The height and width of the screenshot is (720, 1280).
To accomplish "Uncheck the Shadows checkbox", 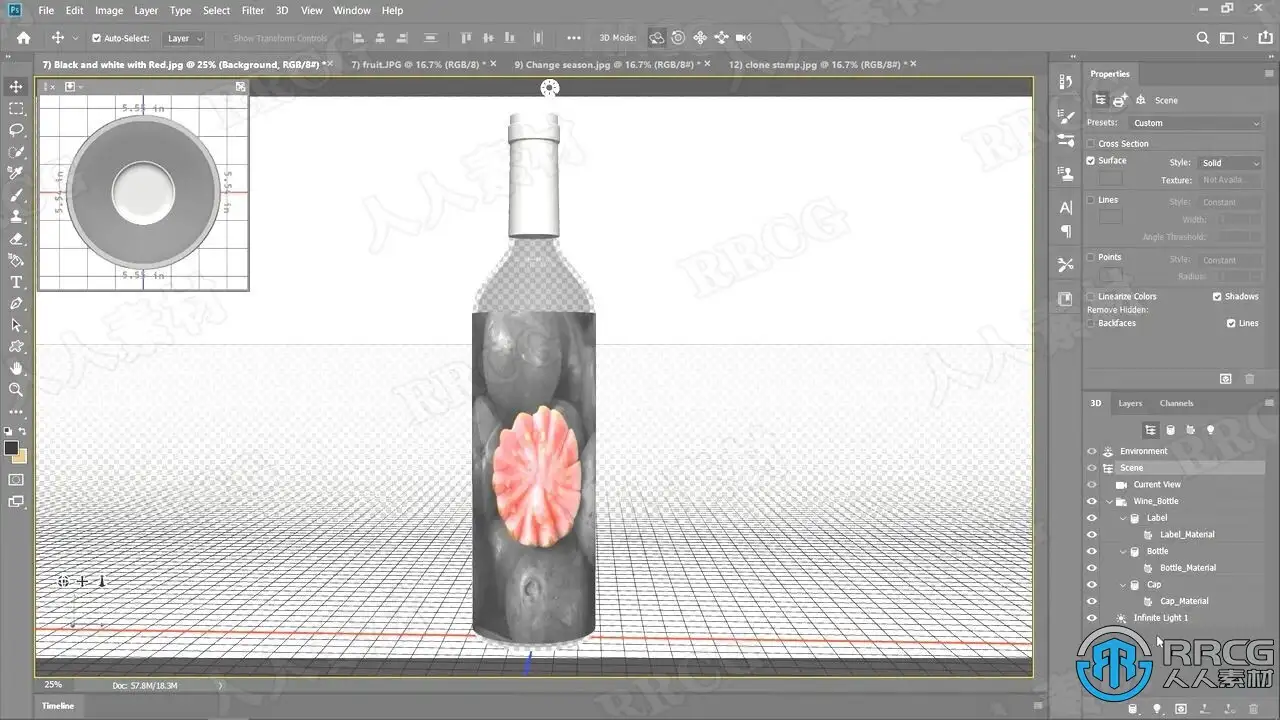I will [1217, 297].
